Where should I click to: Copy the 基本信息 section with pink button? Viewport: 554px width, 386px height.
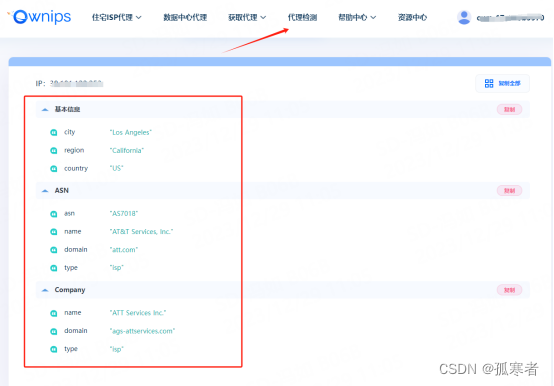(509, 109)
